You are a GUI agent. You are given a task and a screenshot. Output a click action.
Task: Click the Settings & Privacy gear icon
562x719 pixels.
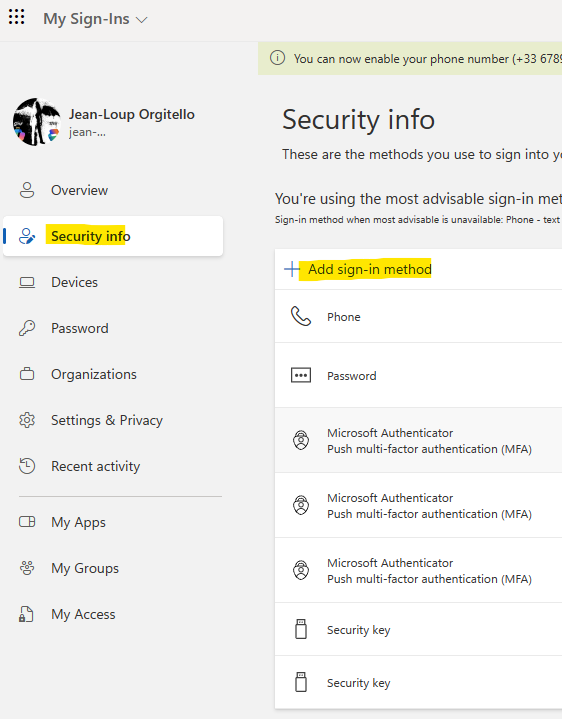pyautogui.click(x=27, y=420)
